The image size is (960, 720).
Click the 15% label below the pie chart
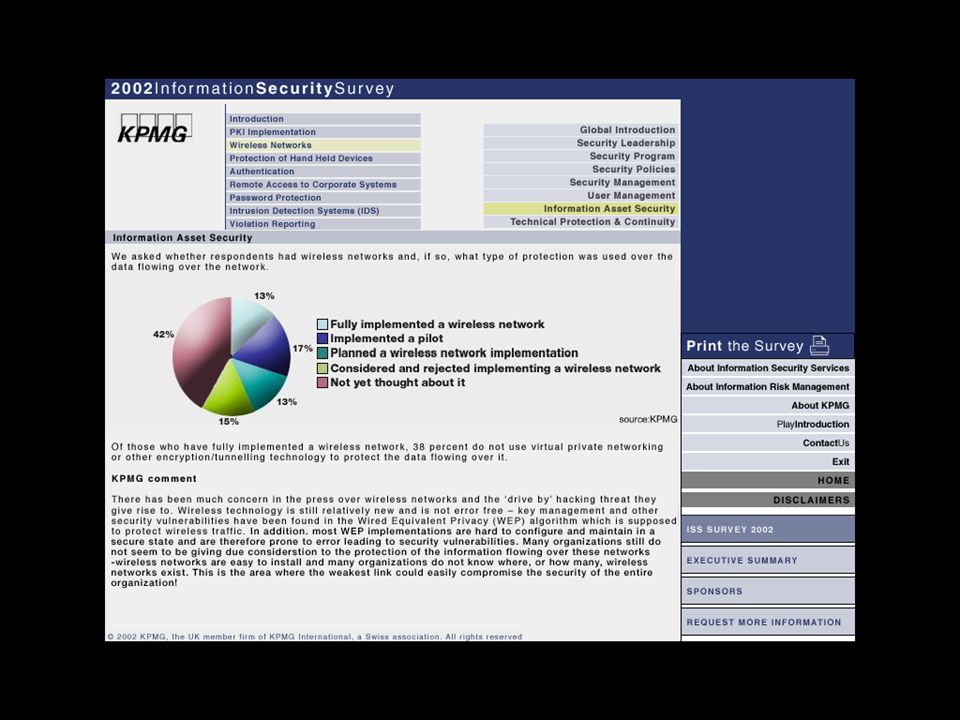point(228,421)
